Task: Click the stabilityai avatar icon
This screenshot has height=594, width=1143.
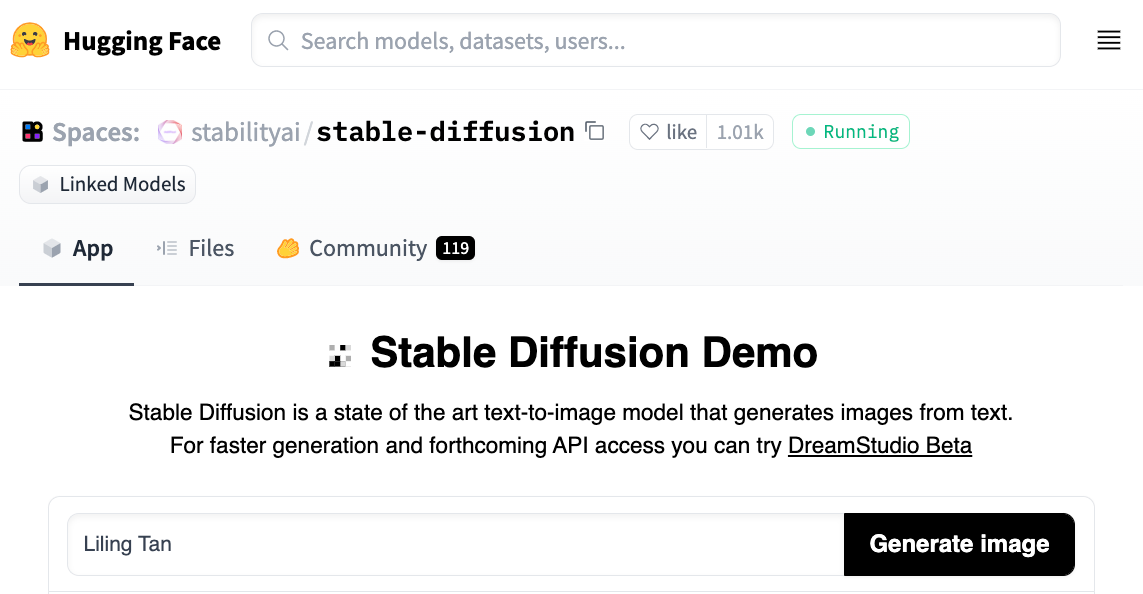Action: (170, 132)
